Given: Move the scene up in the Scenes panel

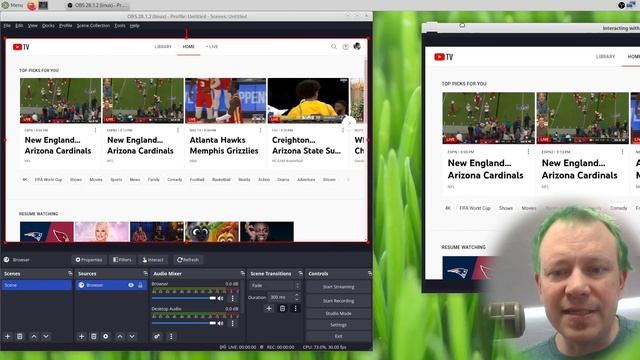Looking at the screenshot, I should coord(34,336).
